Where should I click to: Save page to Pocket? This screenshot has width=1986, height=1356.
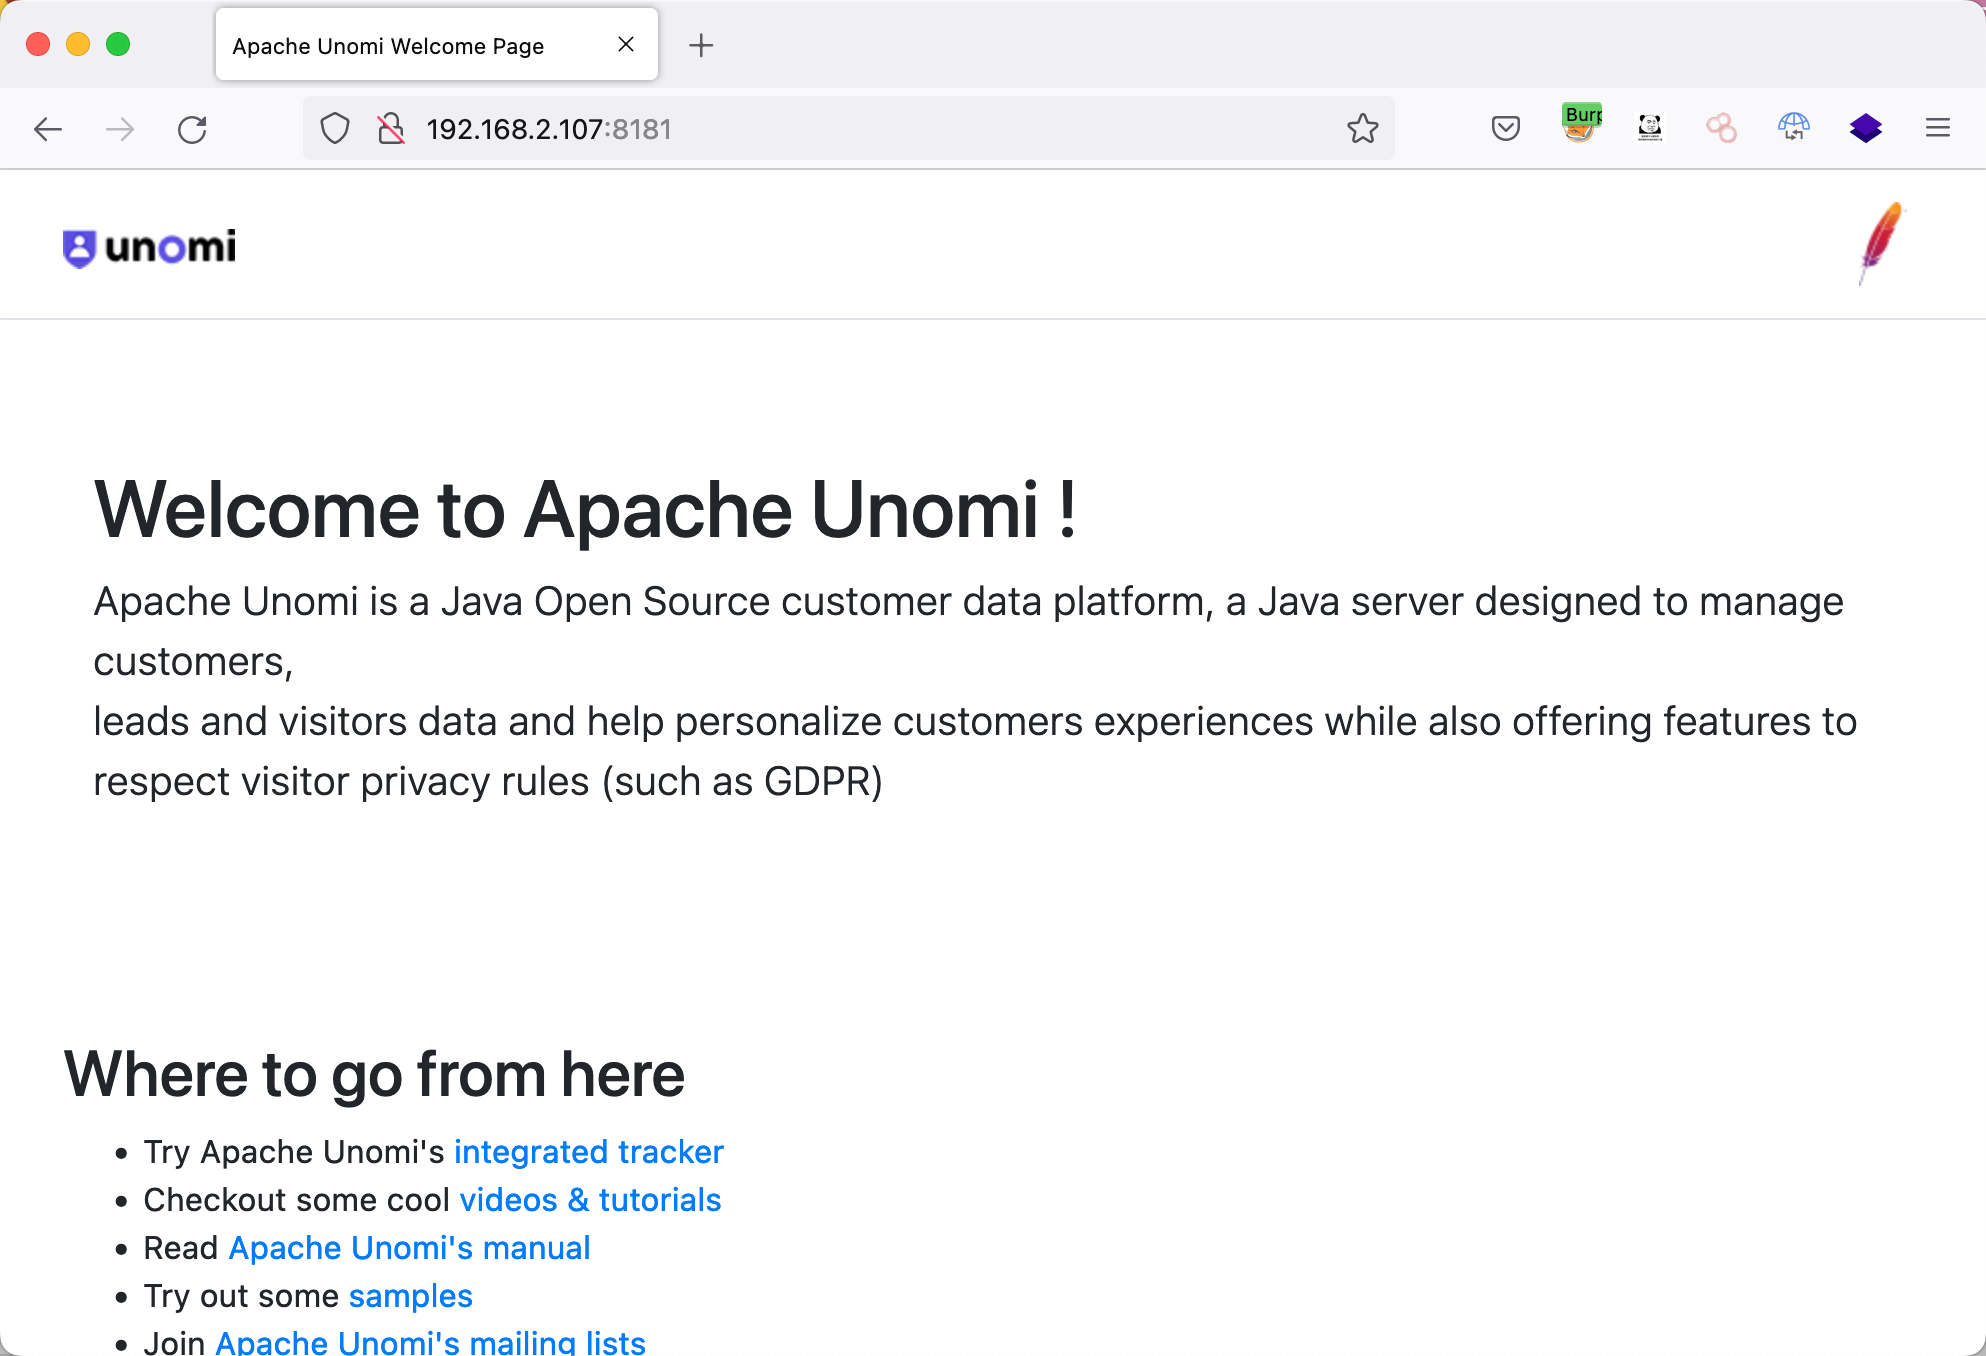1505,128
